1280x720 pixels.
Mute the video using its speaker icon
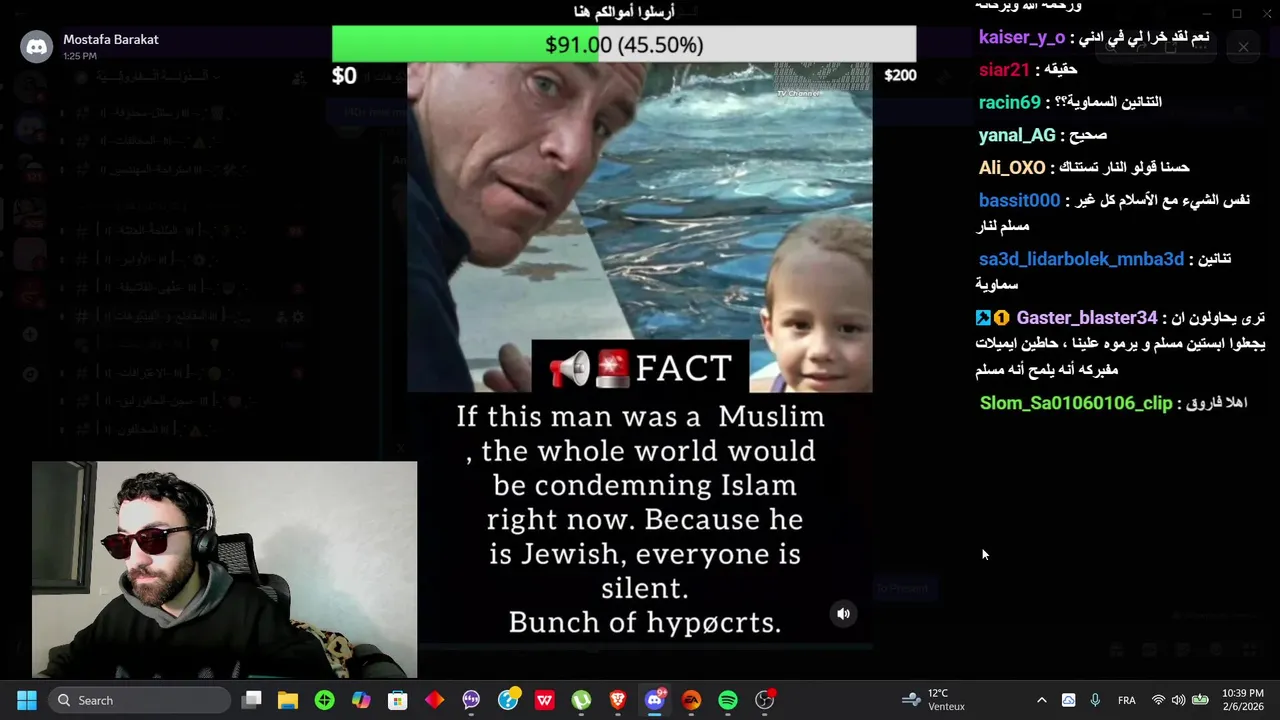click(843, 614)
